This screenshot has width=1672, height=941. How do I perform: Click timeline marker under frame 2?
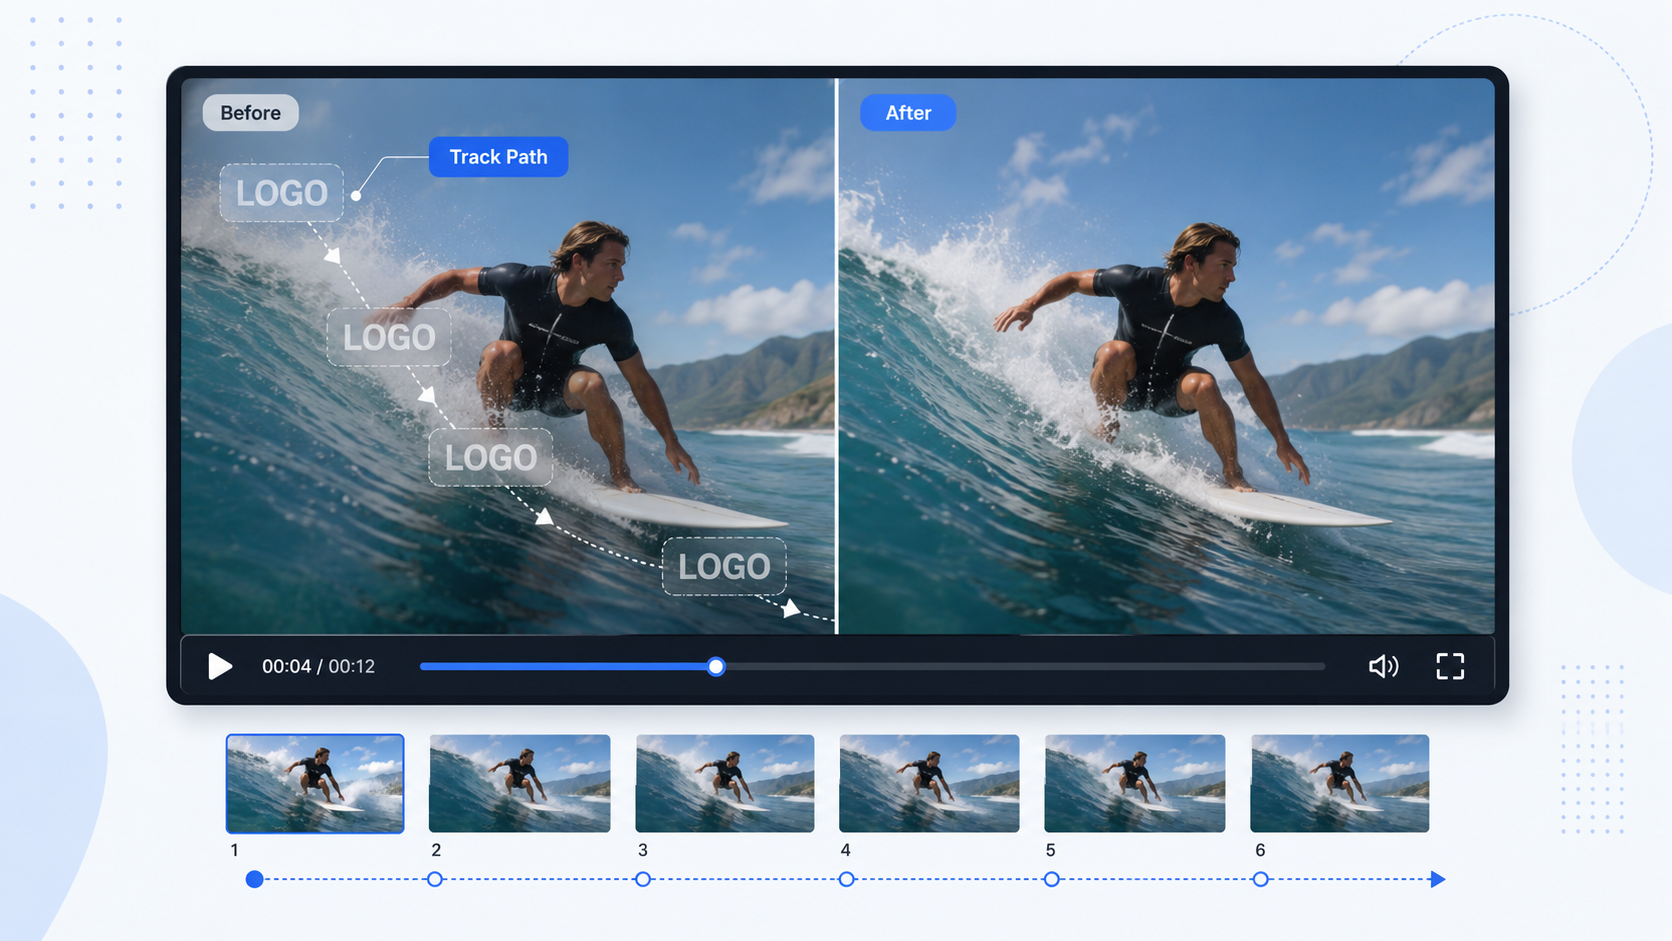coord(435,879)
